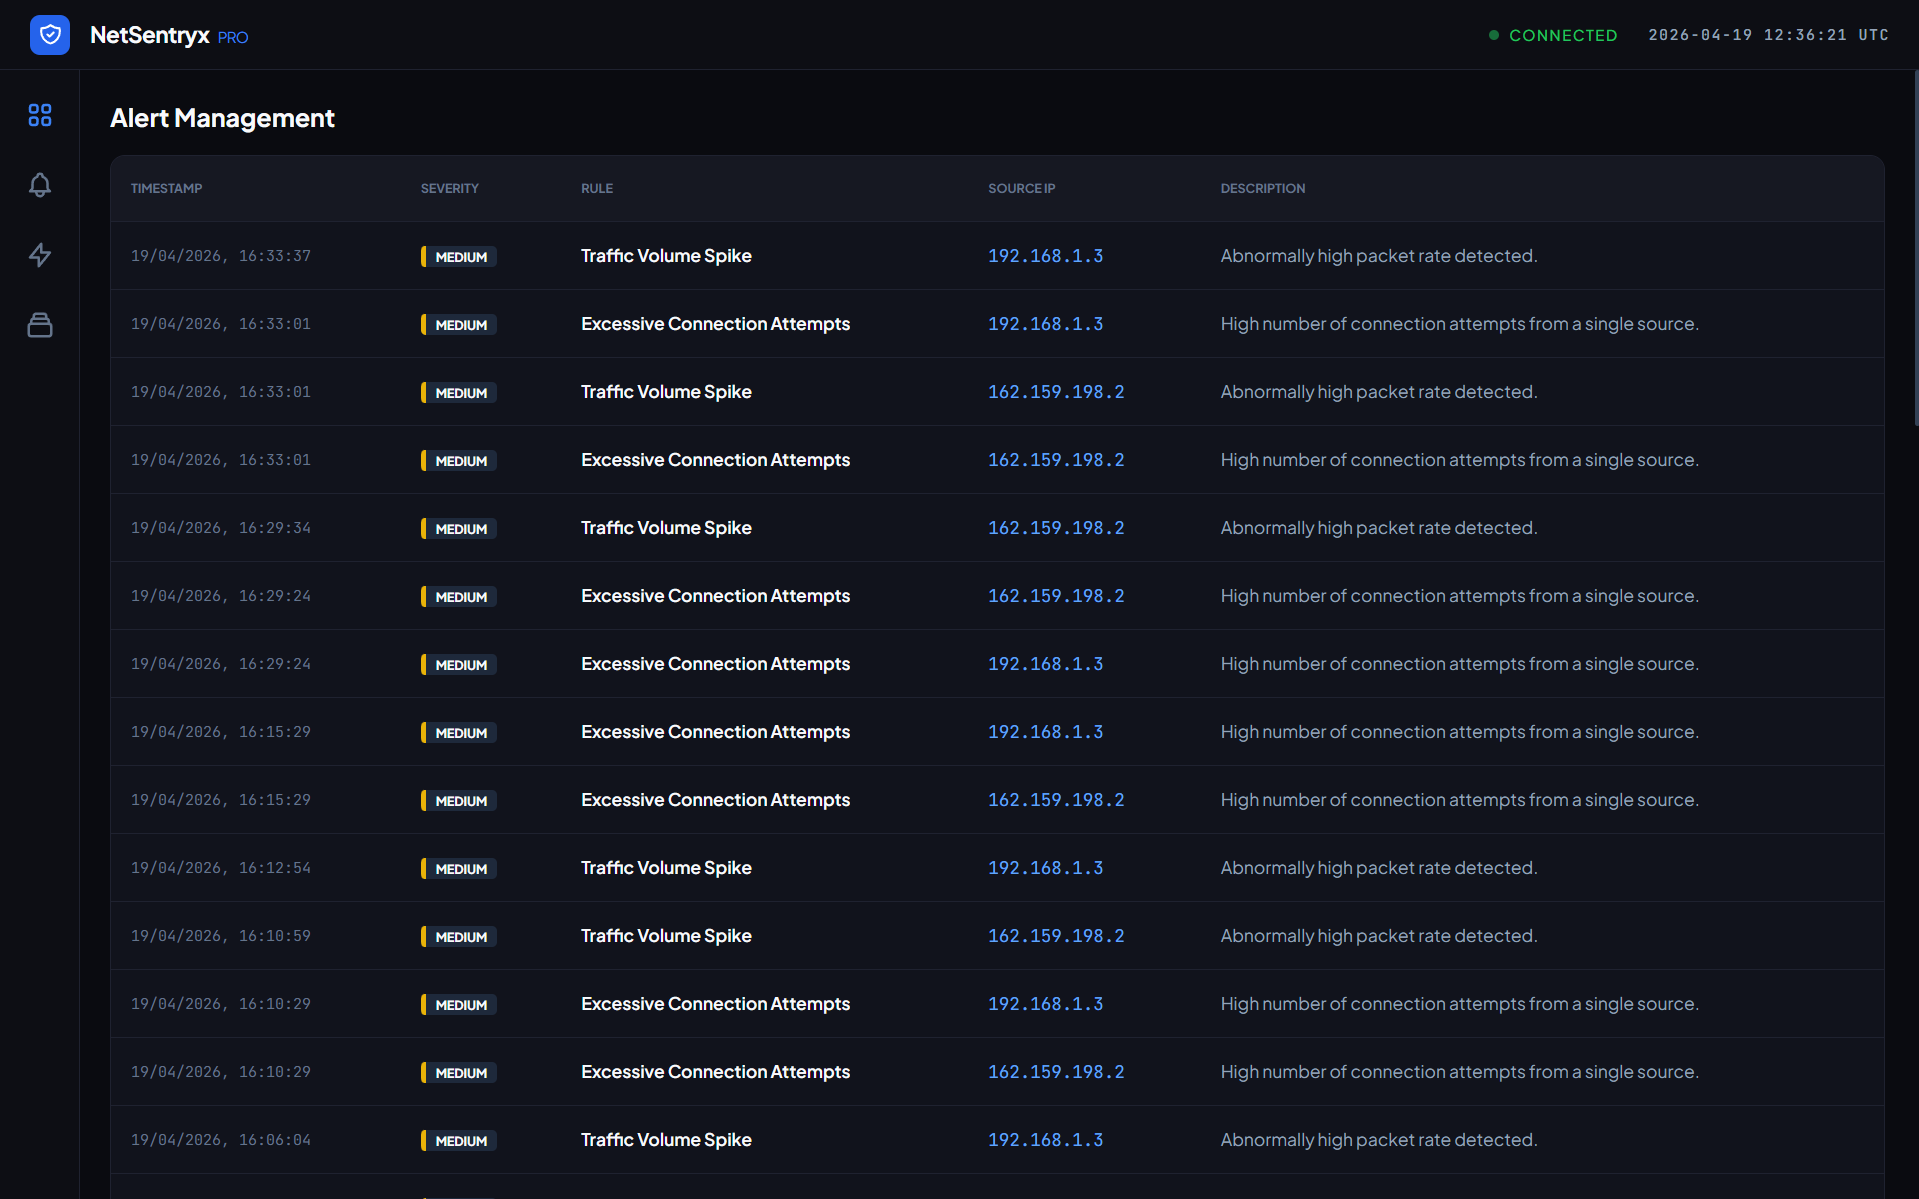Select the lightning bolt sidebar icon

[40, 255]
